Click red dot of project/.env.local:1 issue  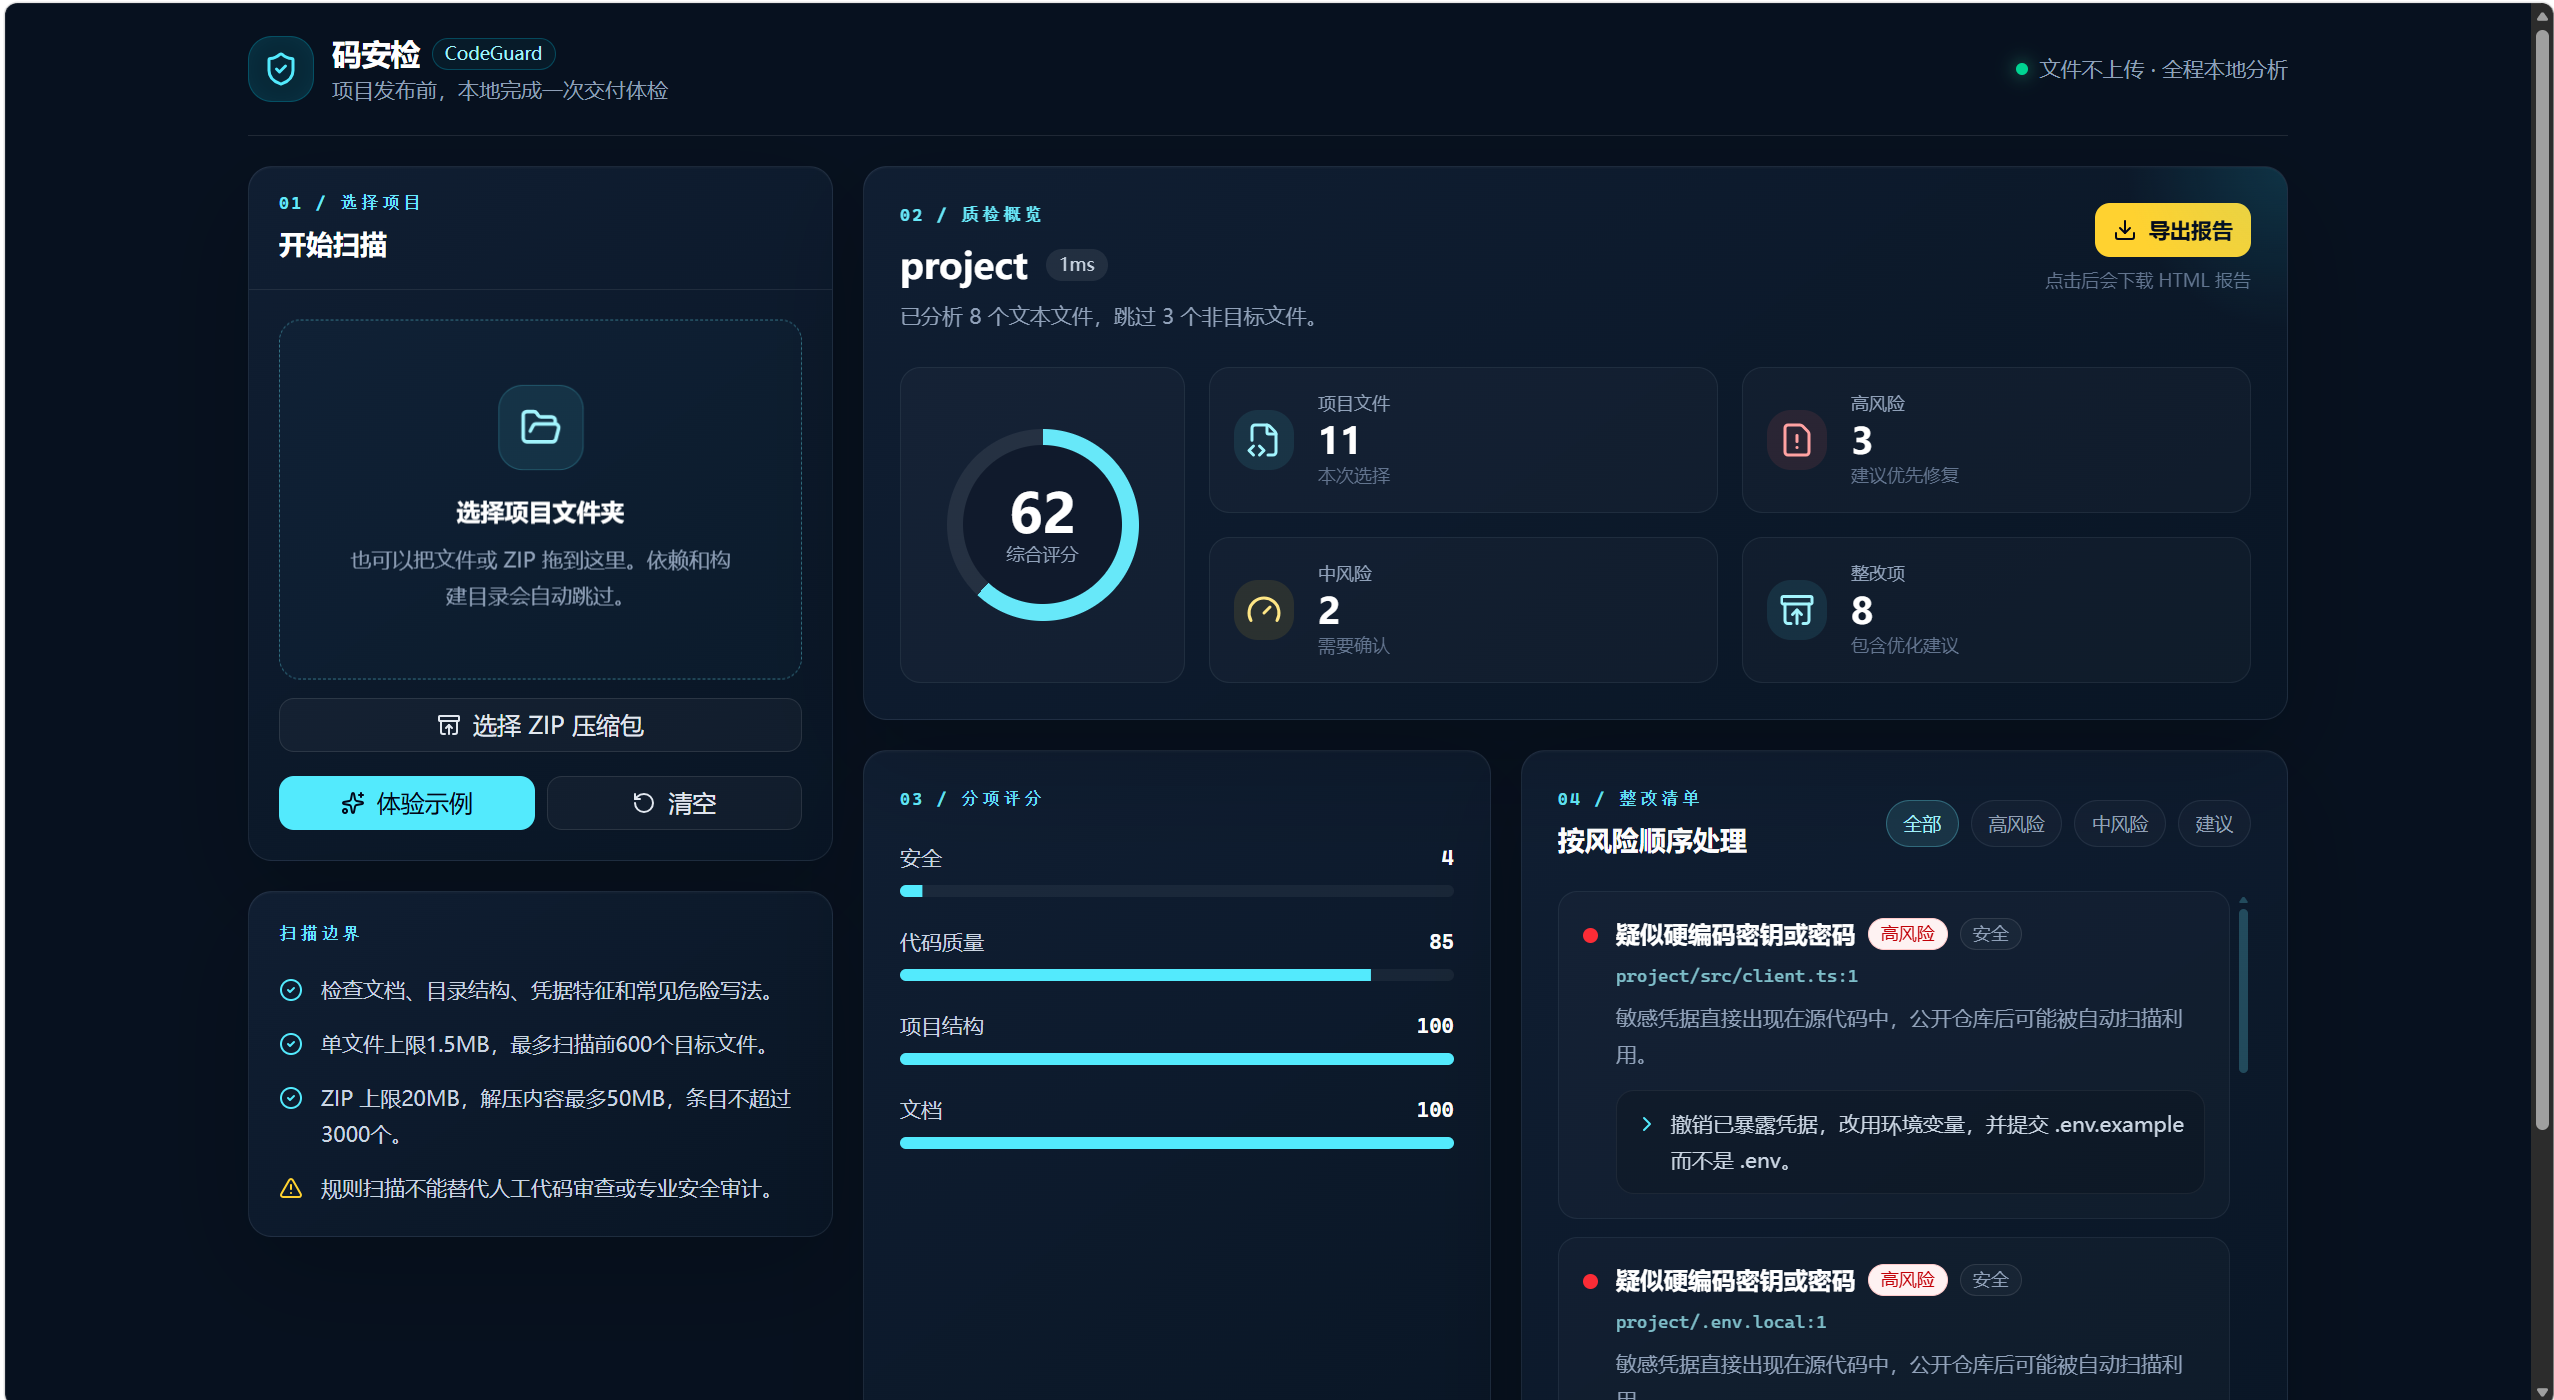[x=1590, y=1281]
